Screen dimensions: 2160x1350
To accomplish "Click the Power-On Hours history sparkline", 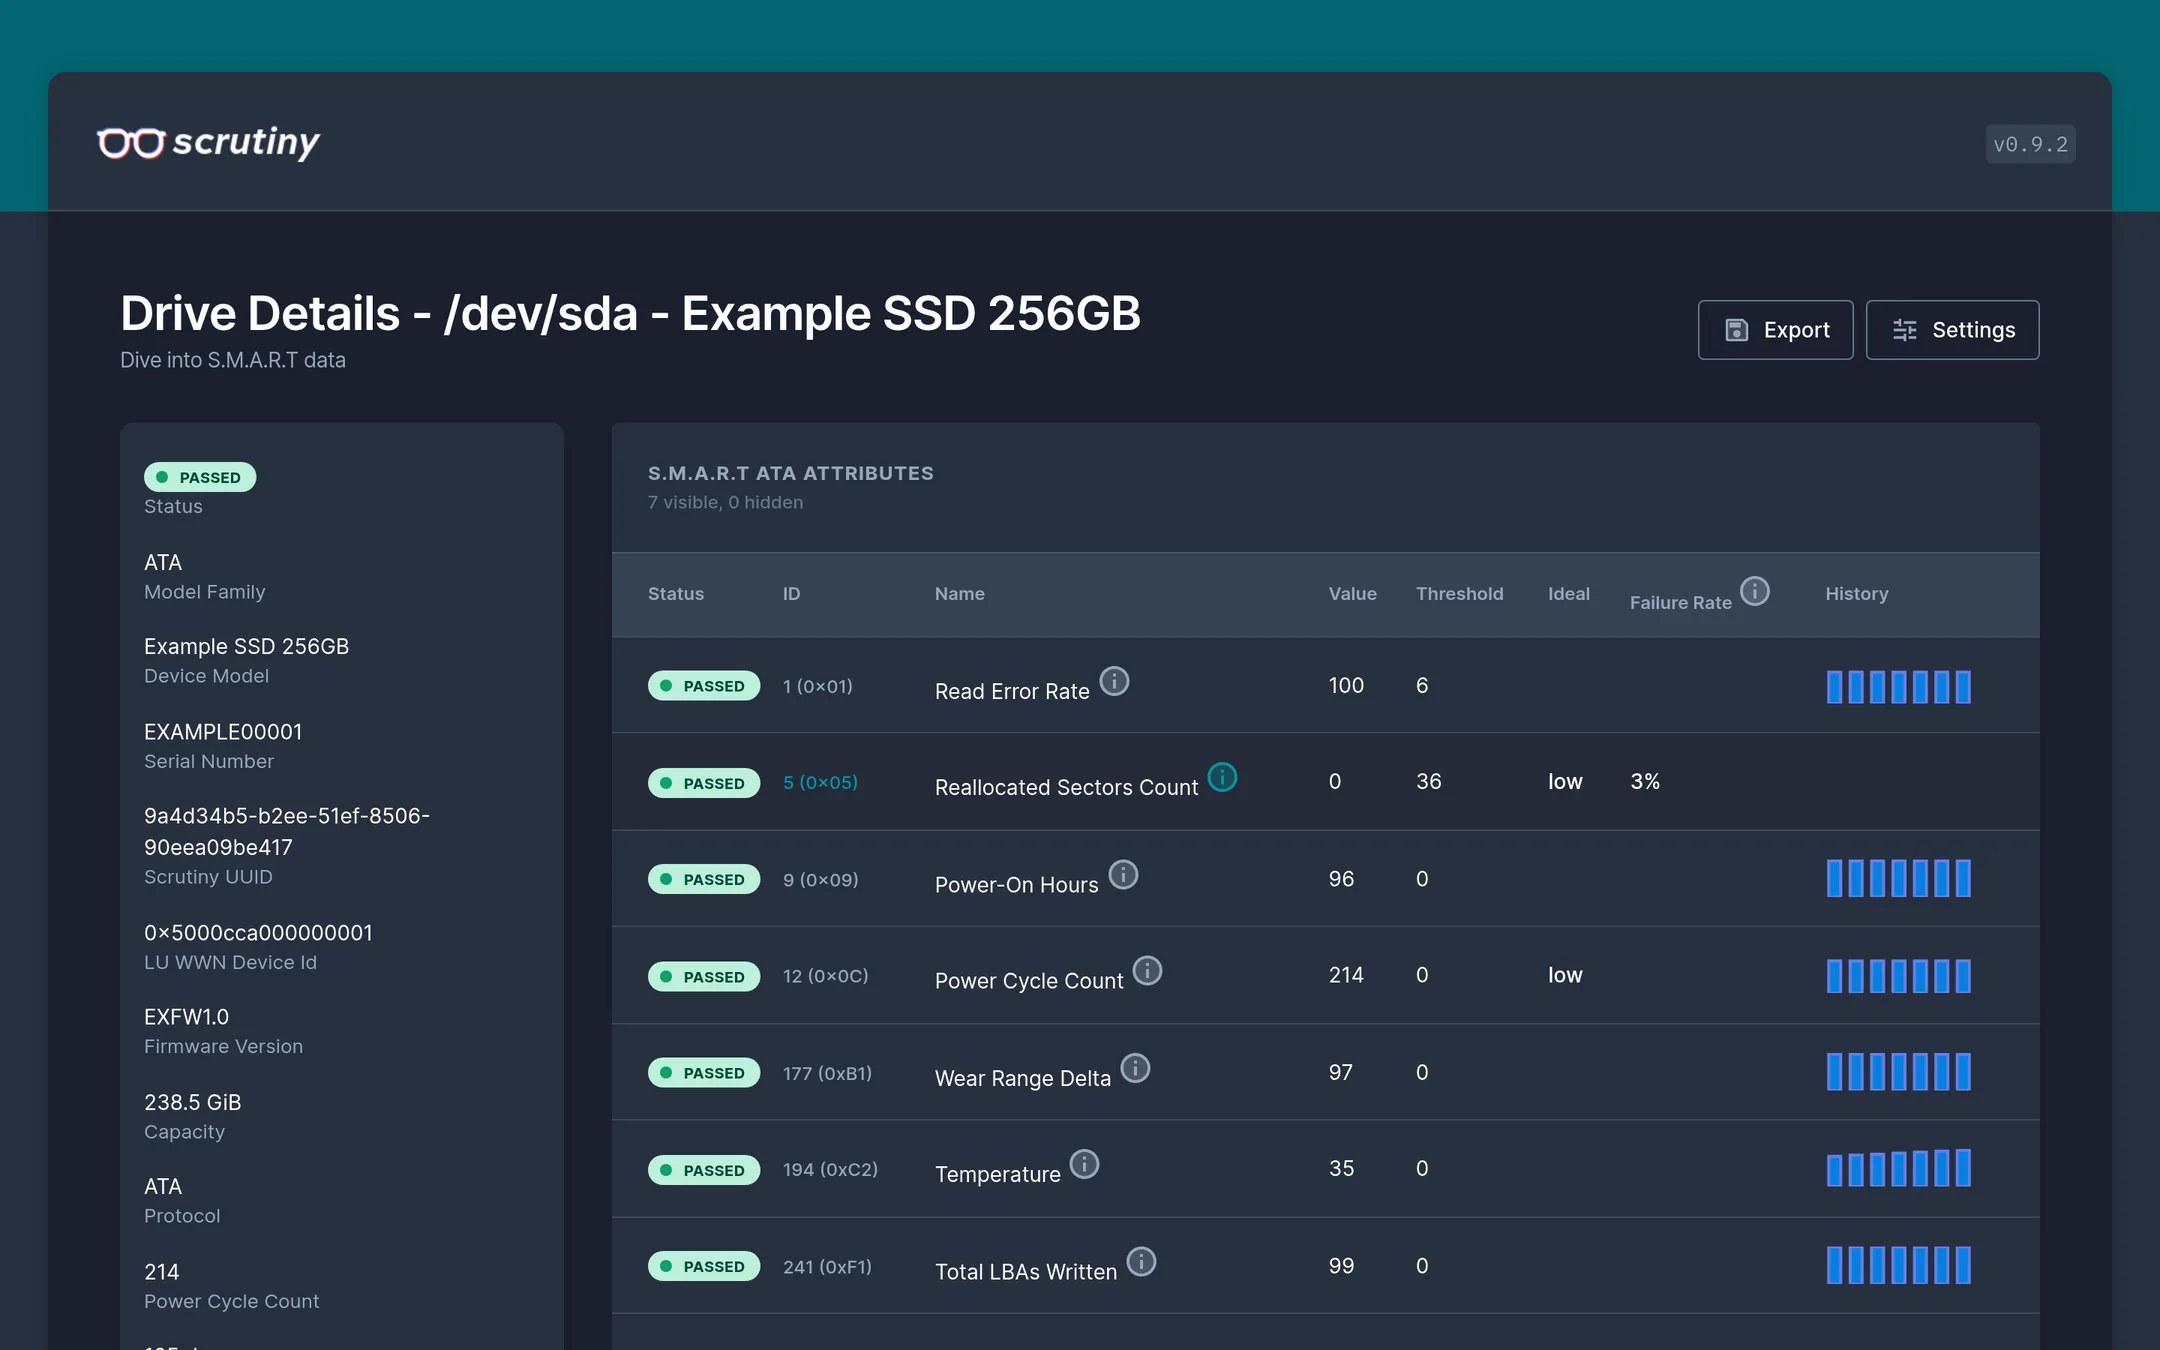I will (1898, 878).
